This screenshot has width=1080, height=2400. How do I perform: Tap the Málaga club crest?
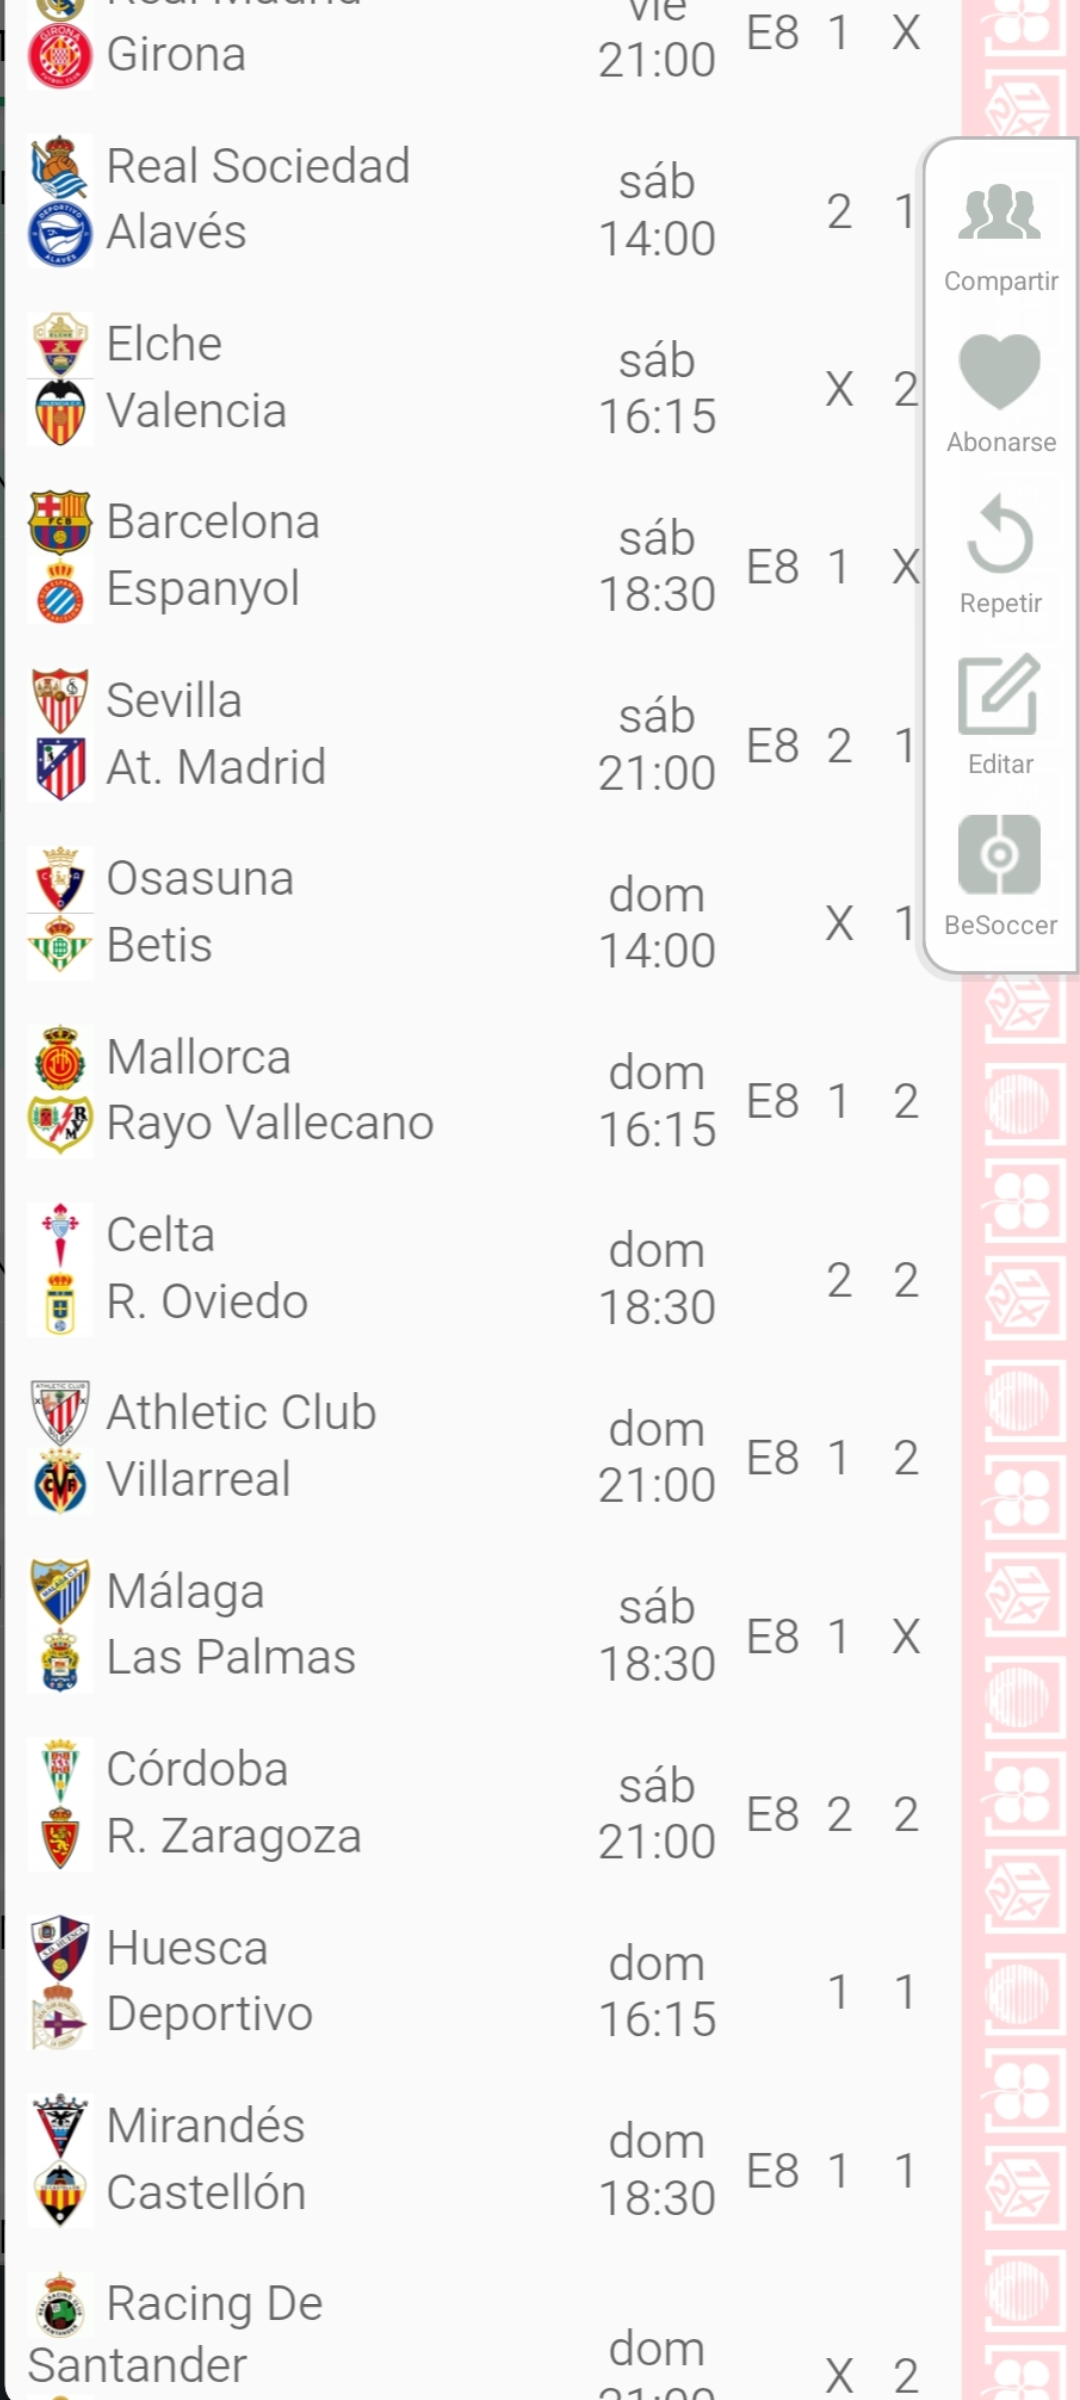coord(60,1590)
